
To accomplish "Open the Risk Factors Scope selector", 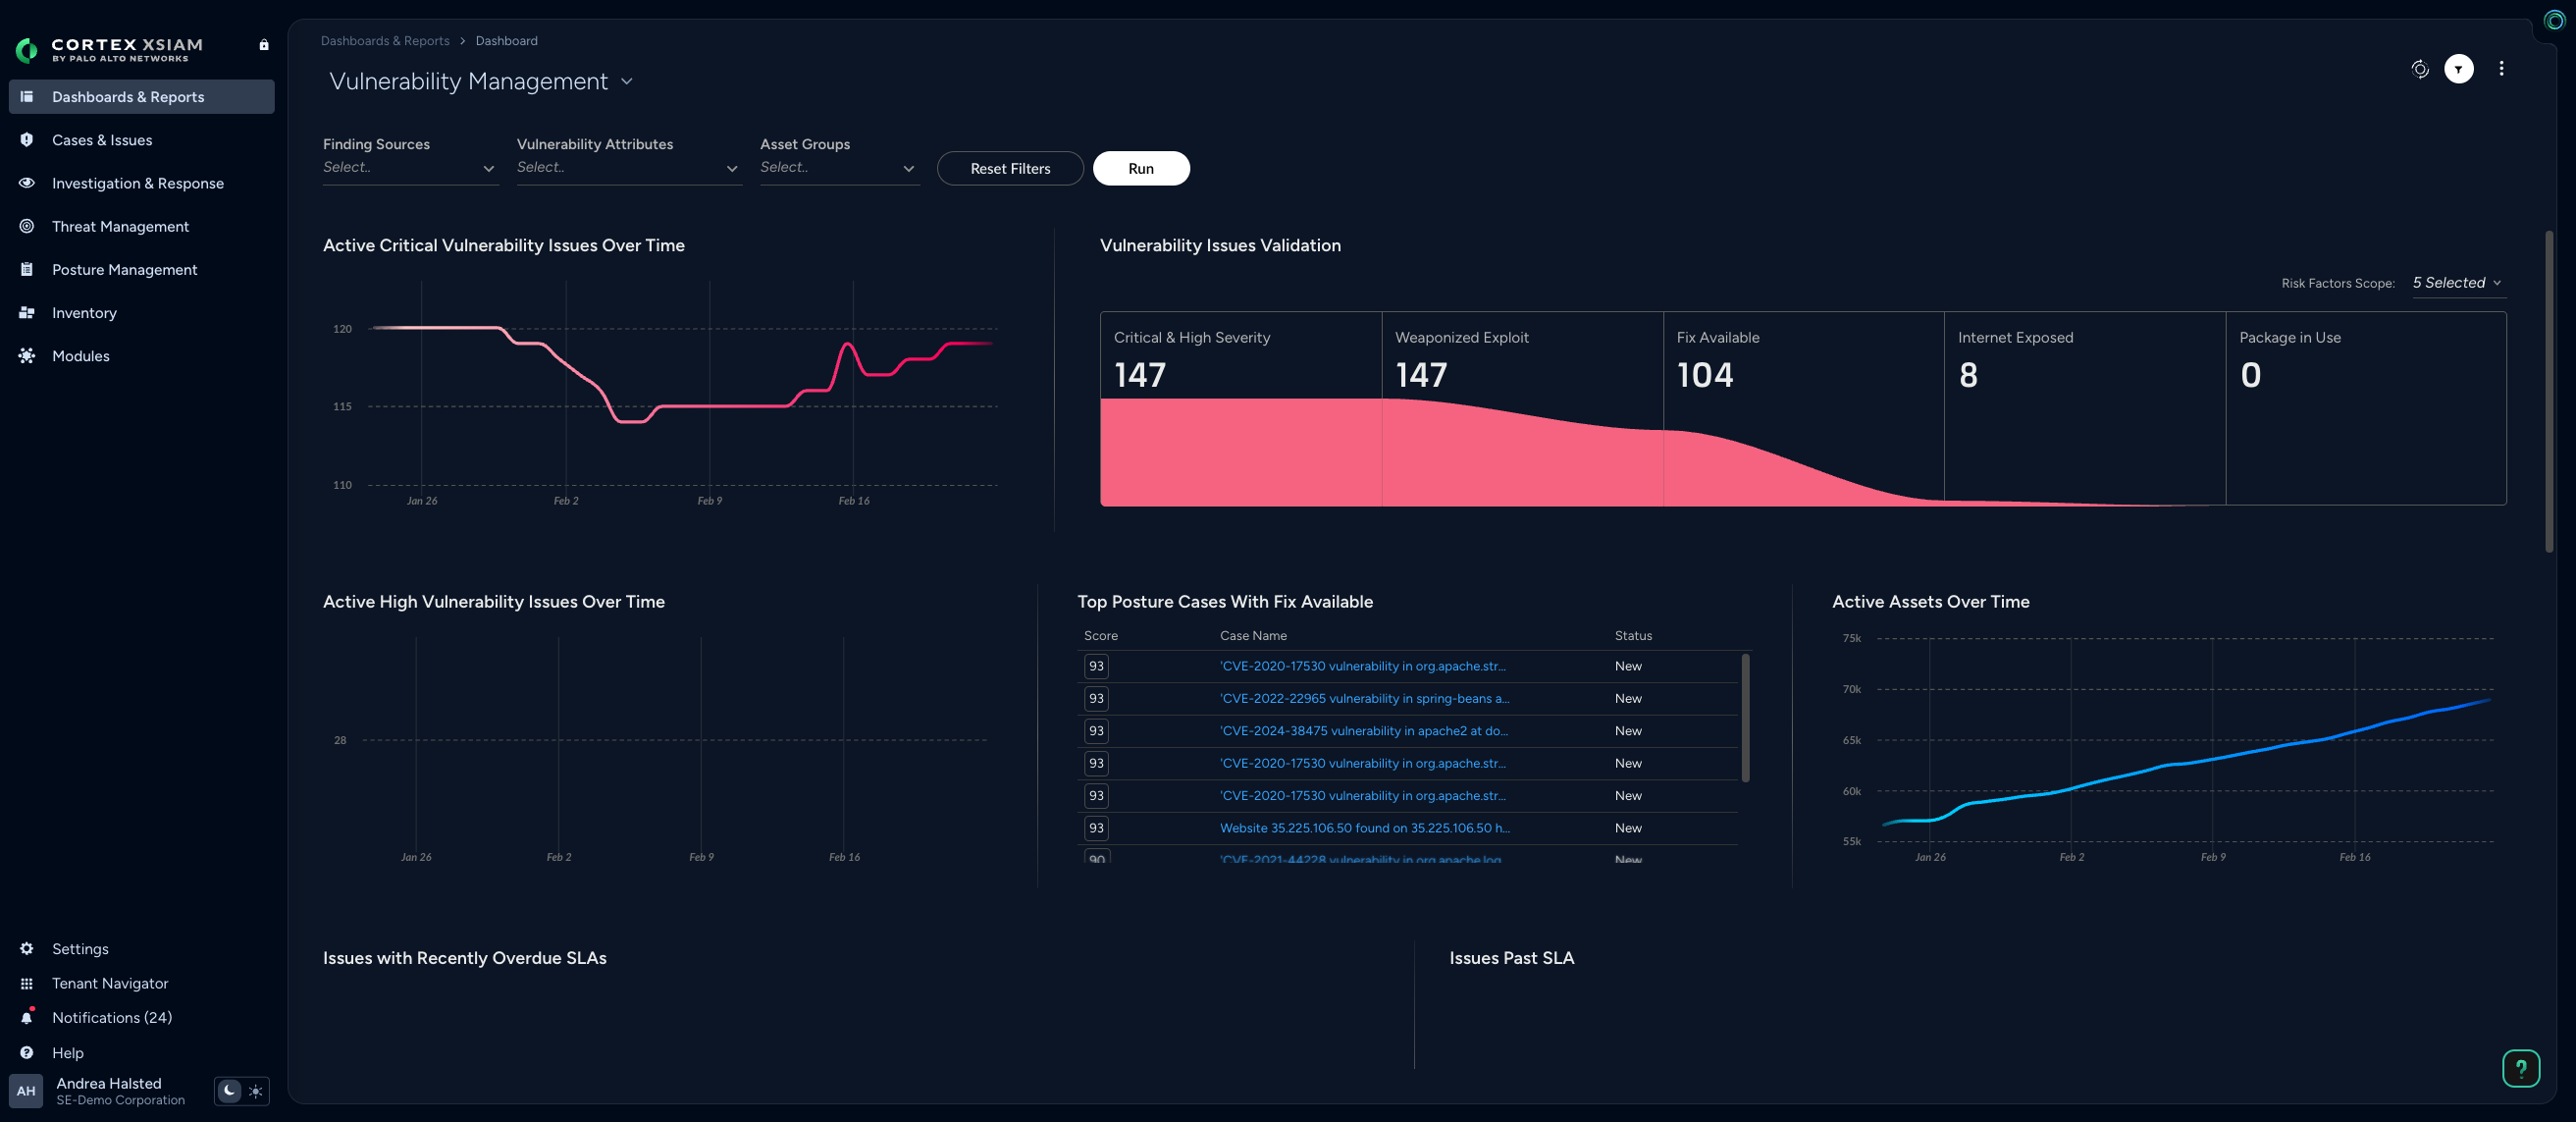I will coord(2456,283).
